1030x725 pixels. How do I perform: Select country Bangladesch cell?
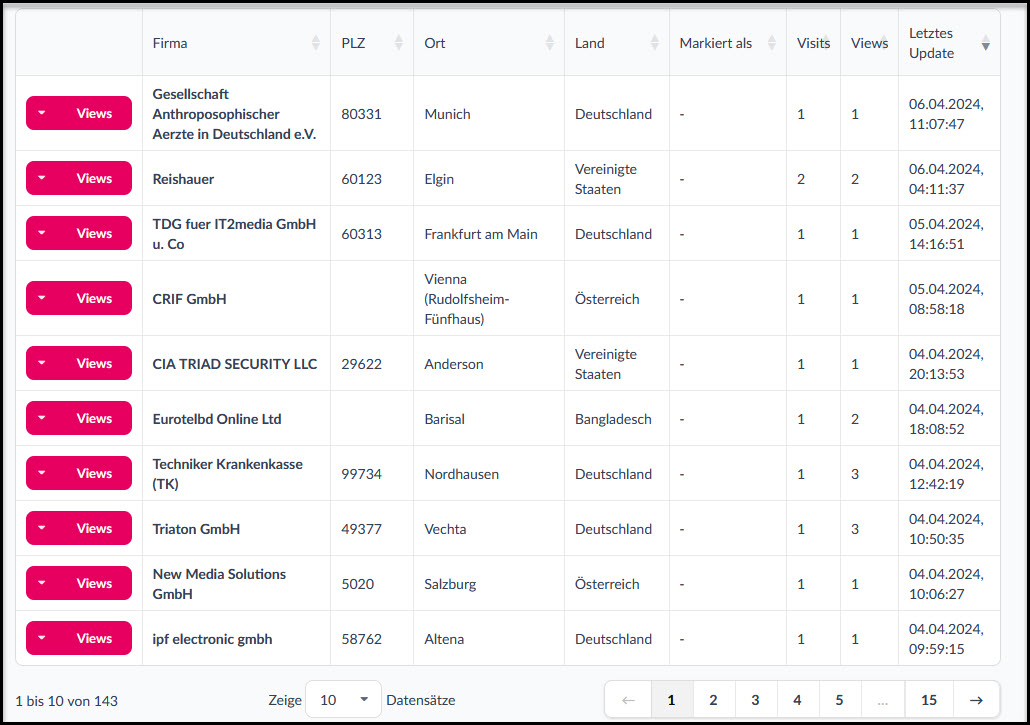pyautogui.click(x=613, y=419)
